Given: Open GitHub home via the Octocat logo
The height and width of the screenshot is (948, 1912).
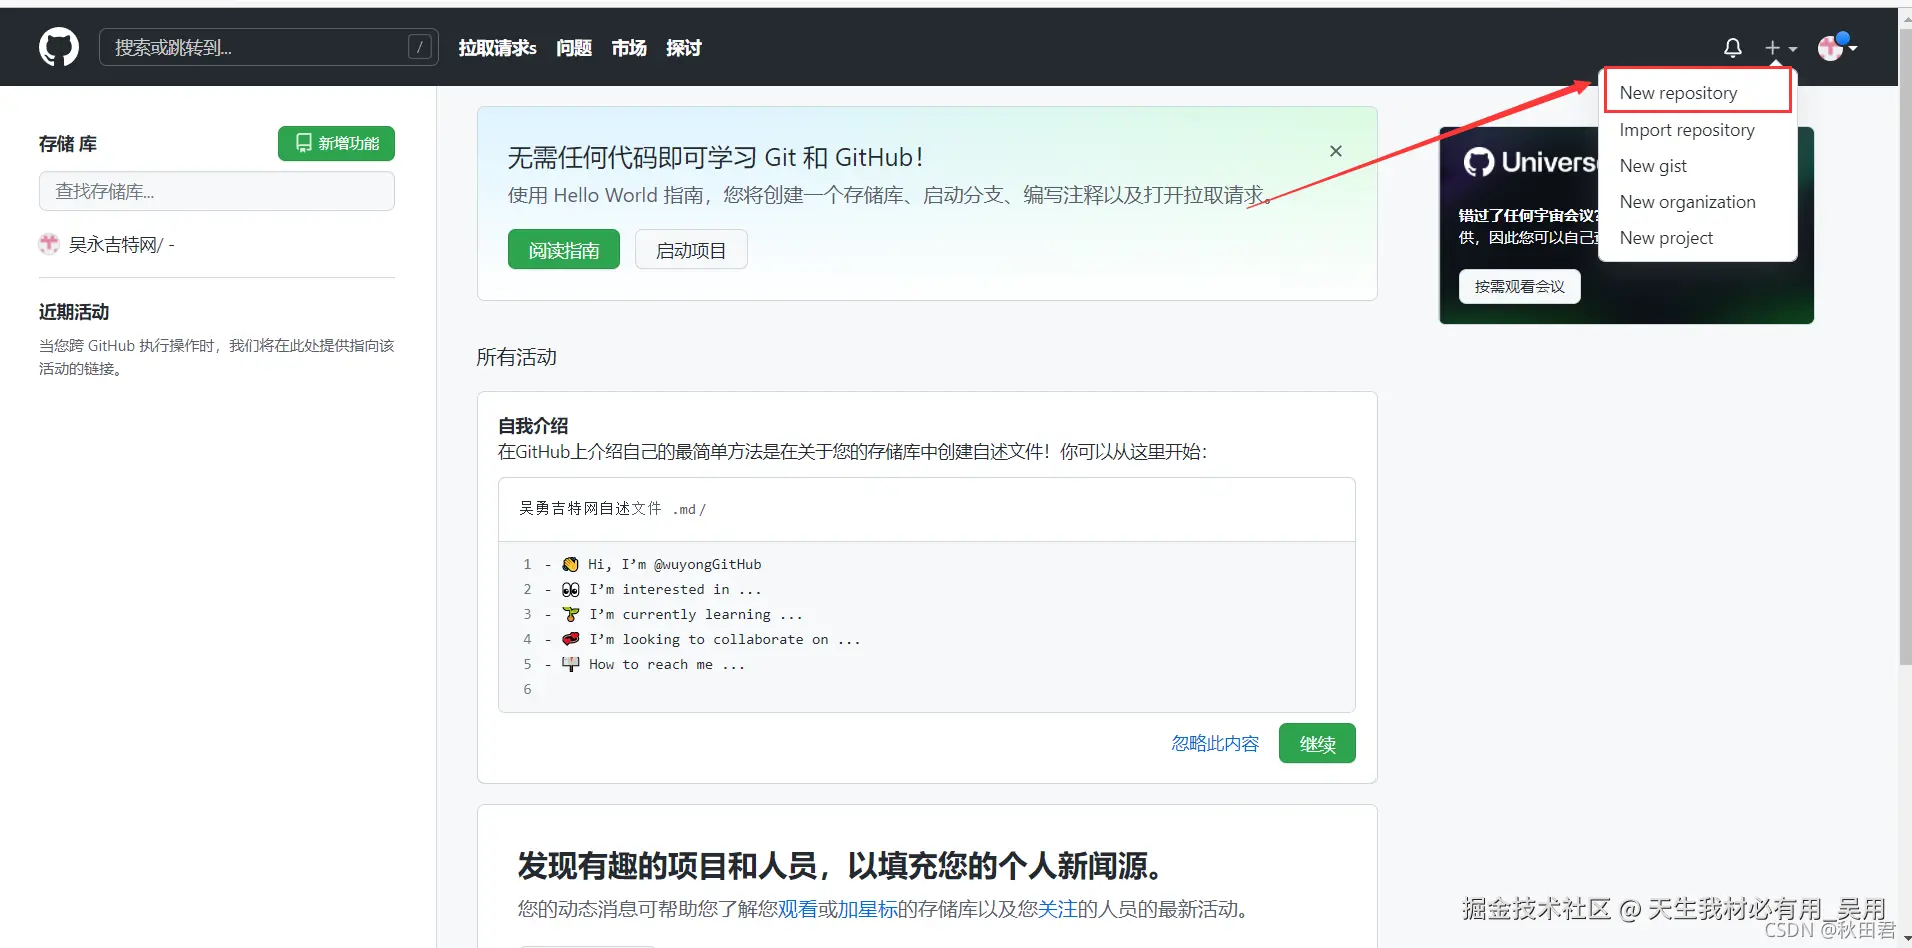Looking at the screenshot, I should [58, 46].
